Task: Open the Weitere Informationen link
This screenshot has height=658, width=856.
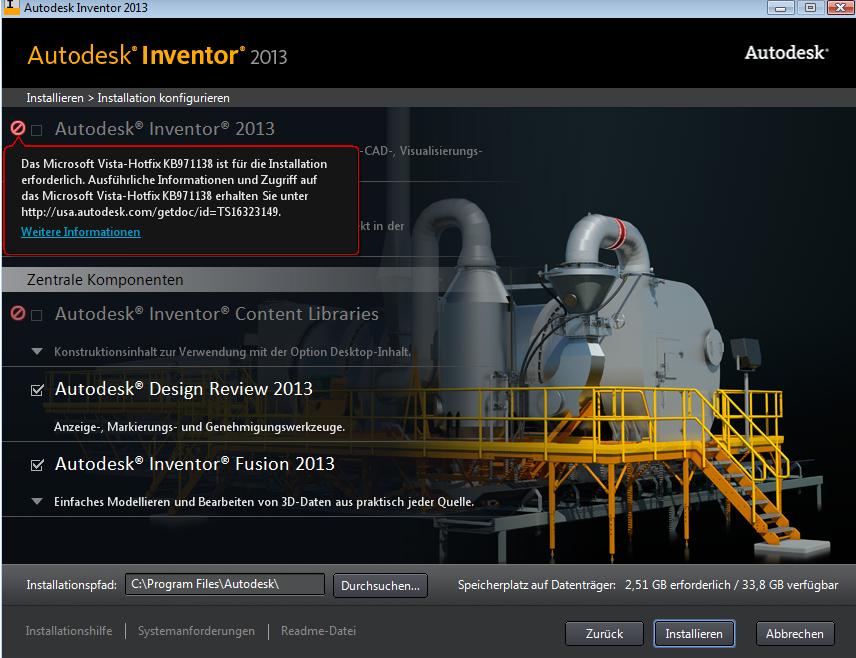Action: pos(81,232)
